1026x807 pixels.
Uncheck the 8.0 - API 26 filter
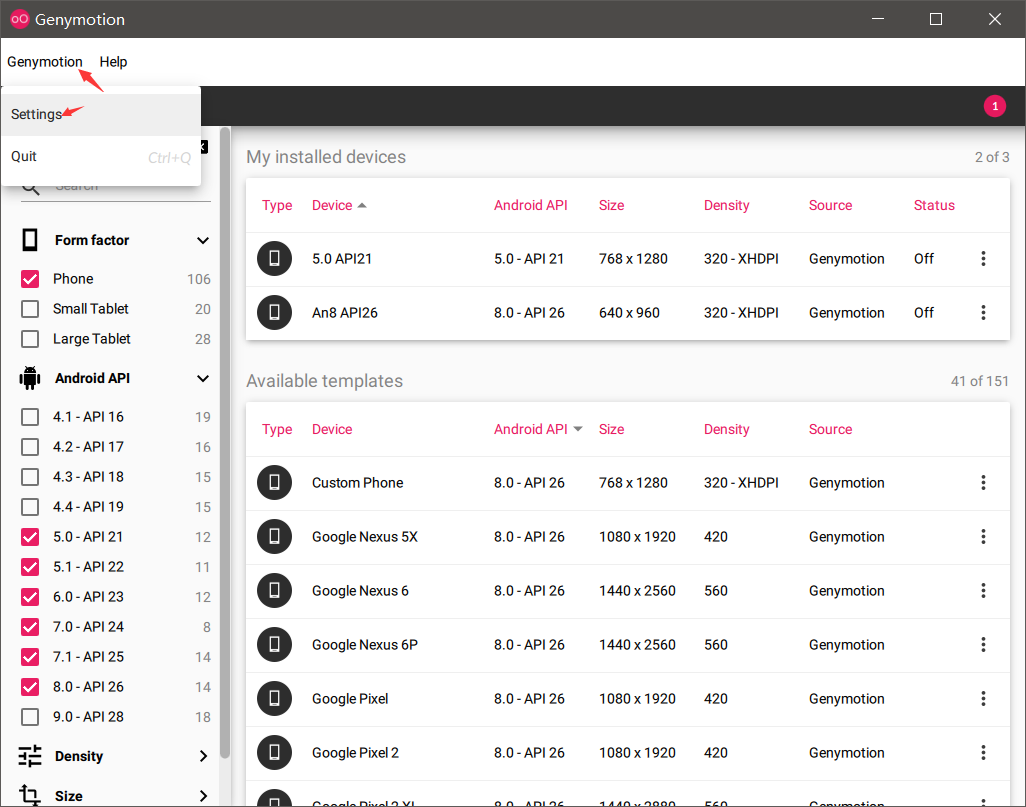[x=30, y=687]
